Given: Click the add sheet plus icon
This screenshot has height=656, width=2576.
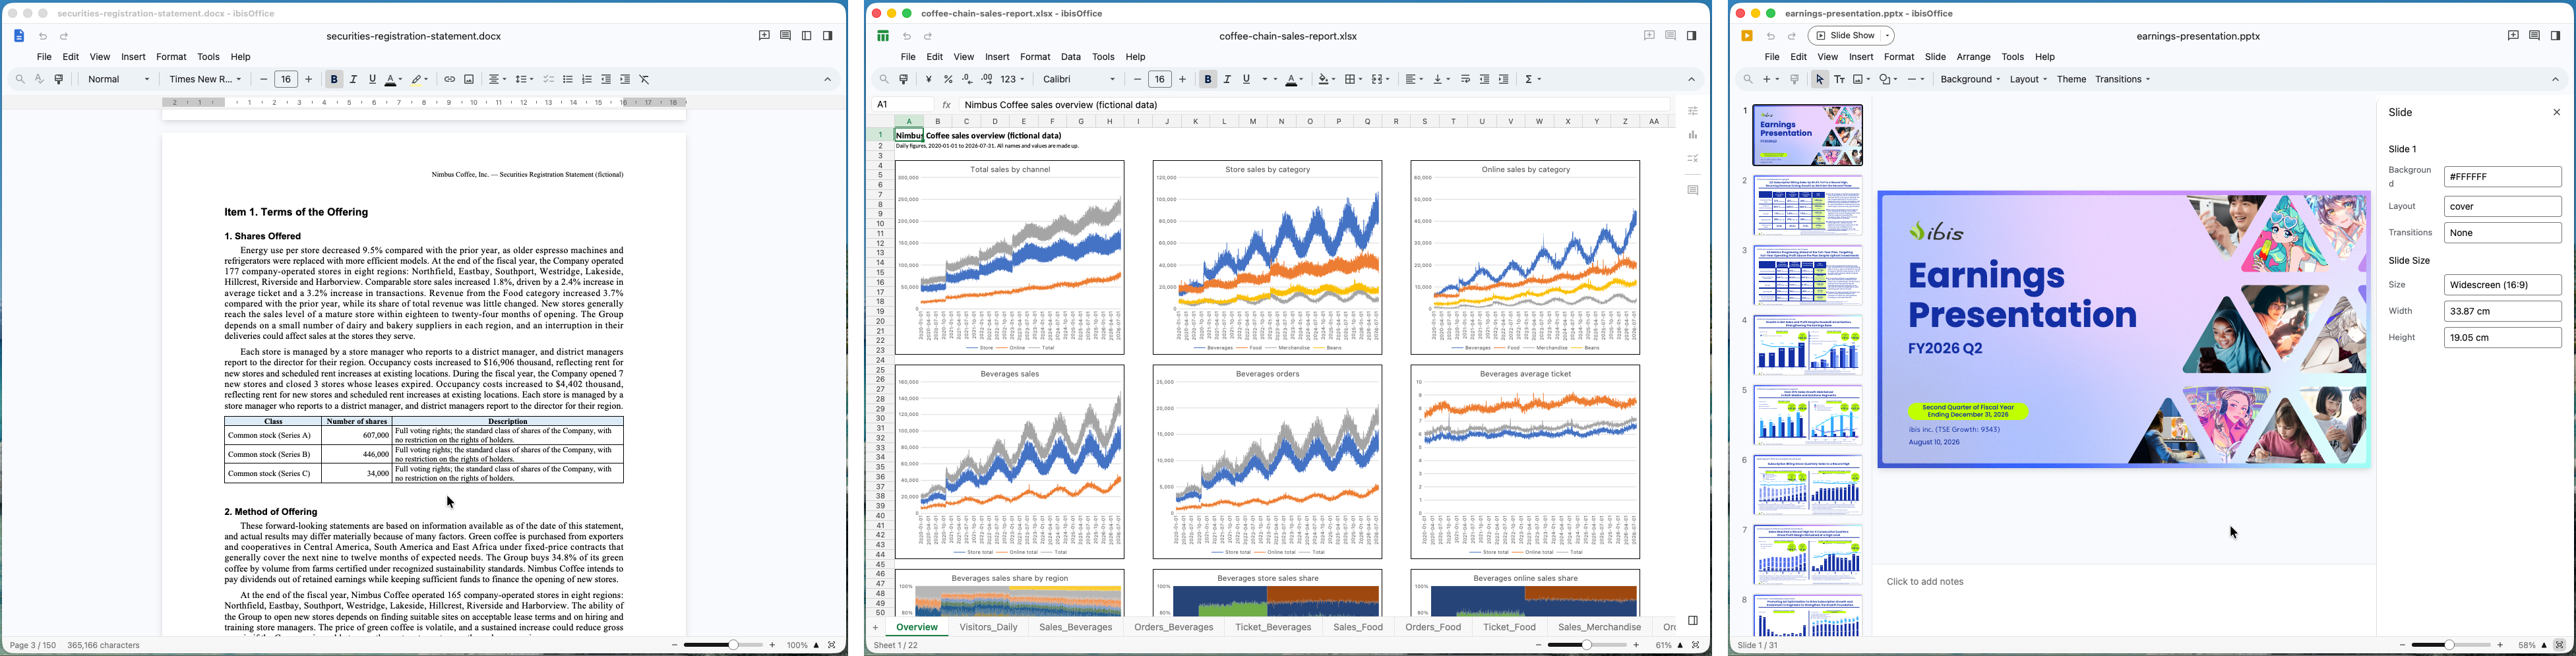Looking at the screenshot, I should 876,628.
